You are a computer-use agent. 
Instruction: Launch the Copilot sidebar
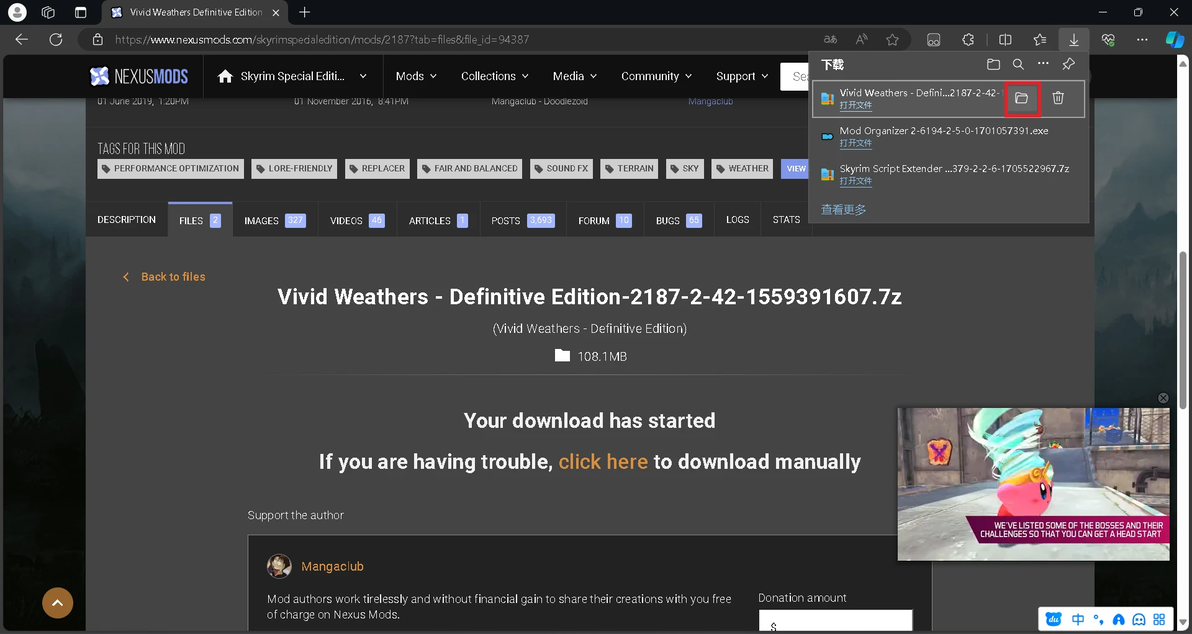pyautogui.click(x=1175, y=40)
